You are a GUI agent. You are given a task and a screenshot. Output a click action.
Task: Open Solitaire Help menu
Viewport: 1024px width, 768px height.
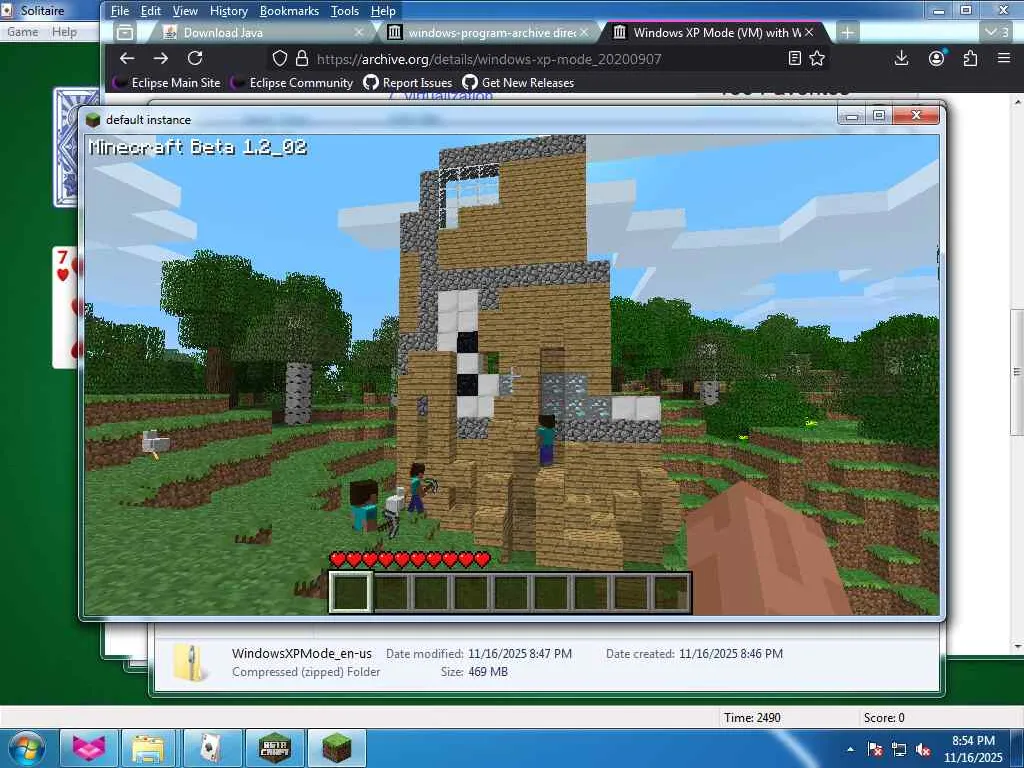point(64,32)
